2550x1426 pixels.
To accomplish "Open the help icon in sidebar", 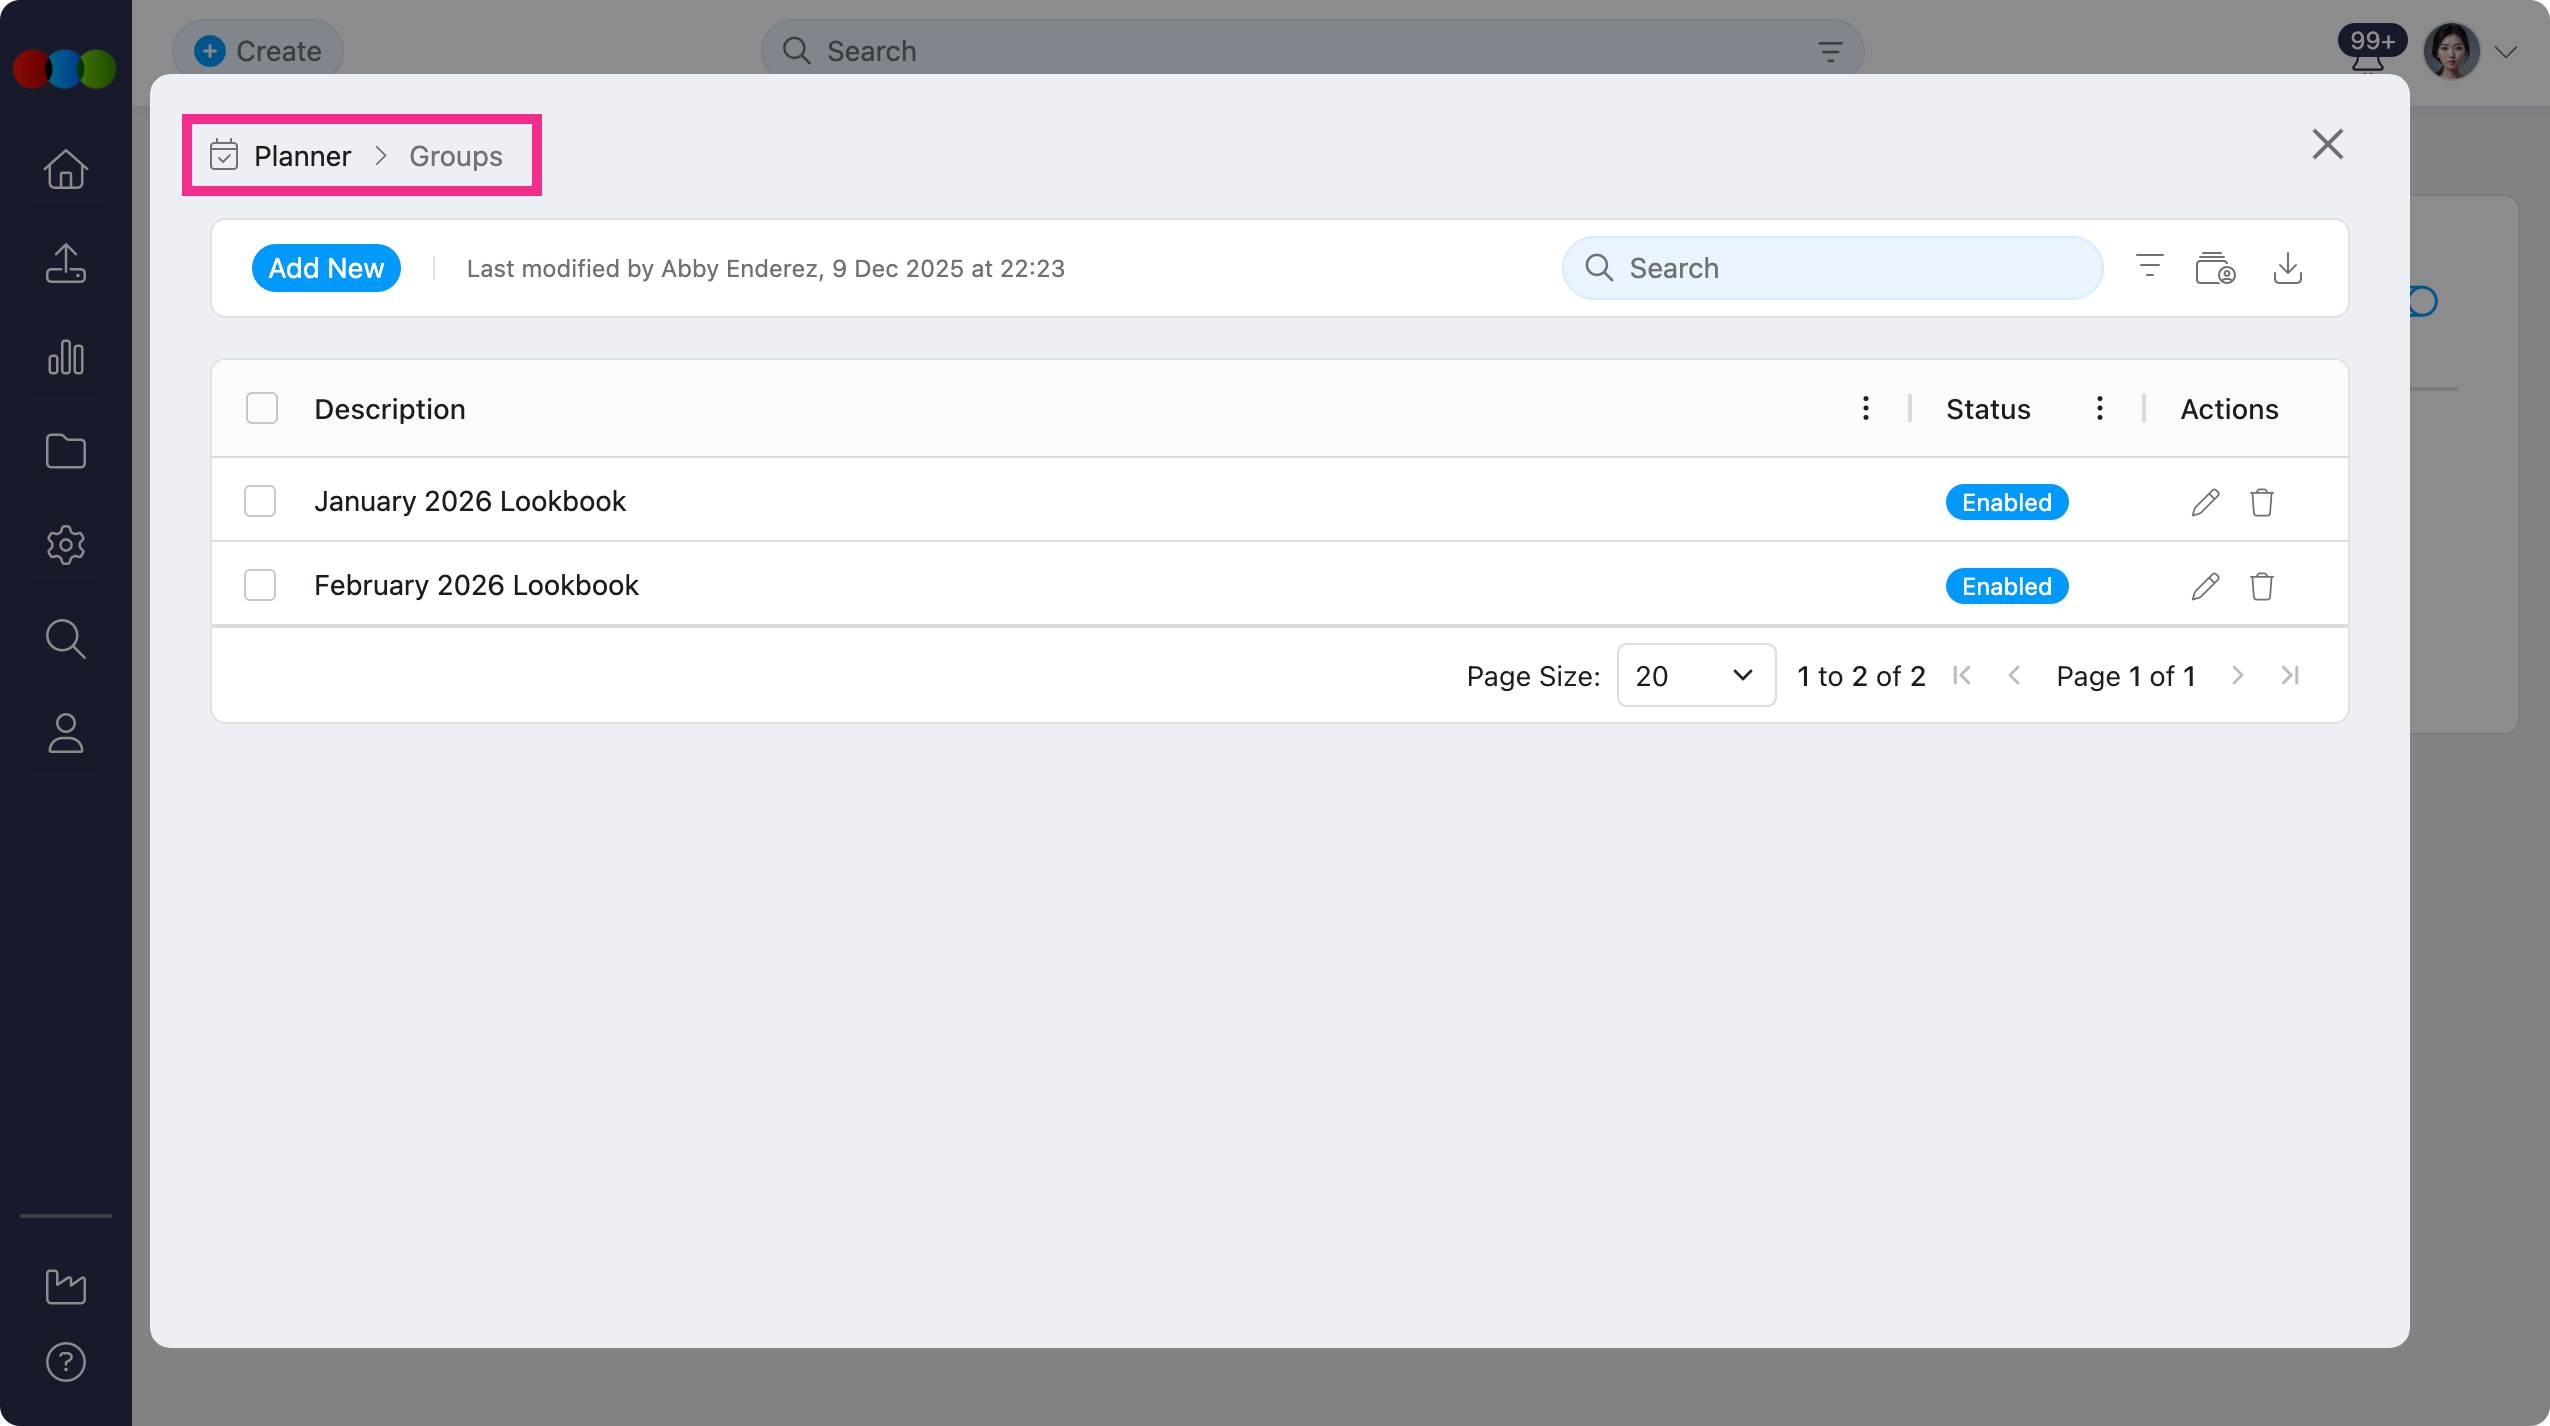I will [66, 1362].
